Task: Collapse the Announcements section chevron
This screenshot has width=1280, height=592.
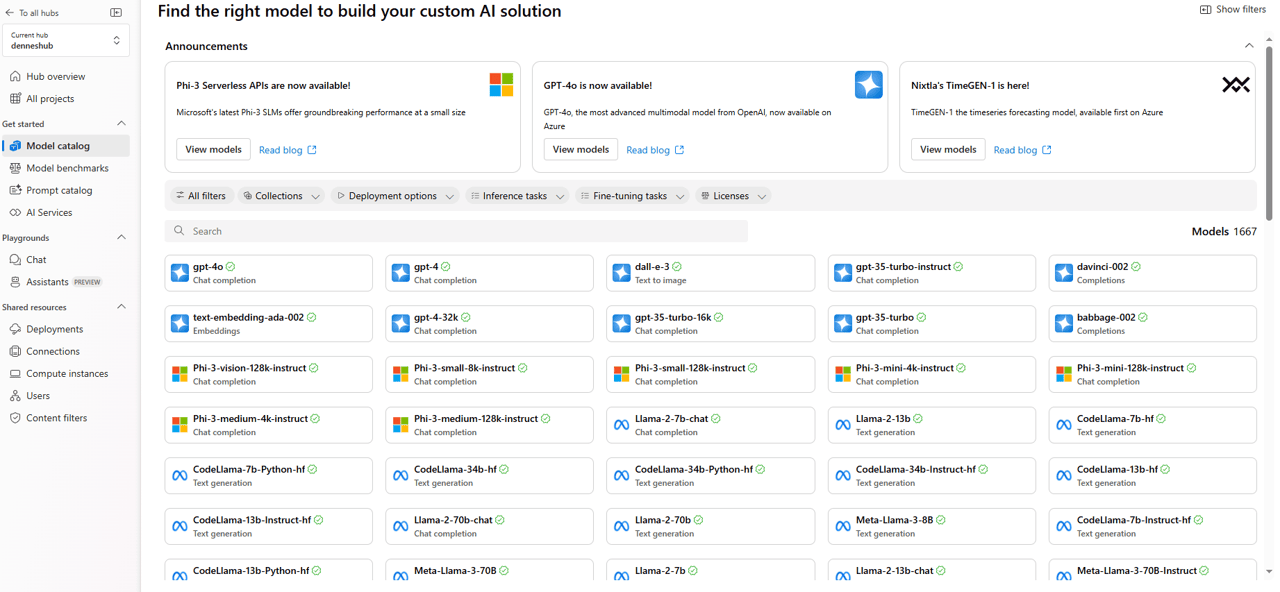Action: [1249, 46]
